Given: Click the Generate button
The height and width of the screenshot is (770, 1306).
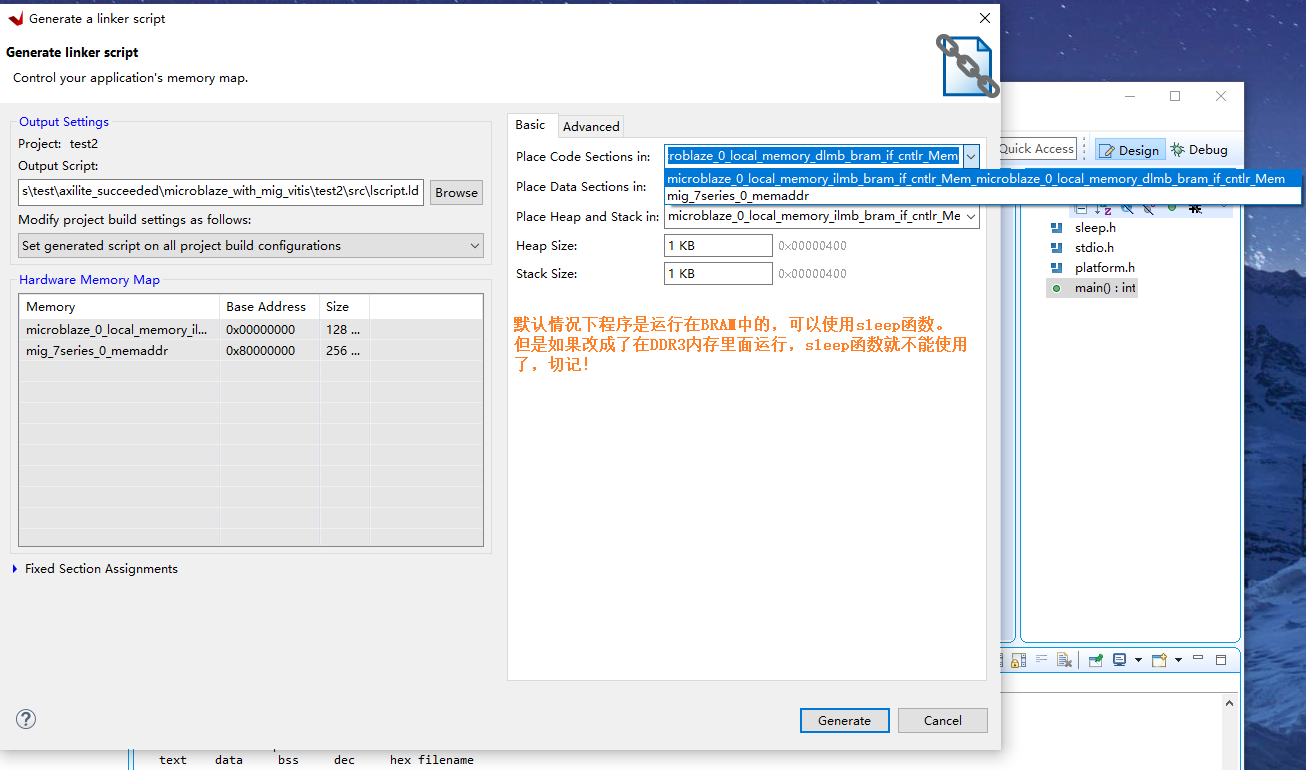Looking at the screenshot, I should click(843, 720).
